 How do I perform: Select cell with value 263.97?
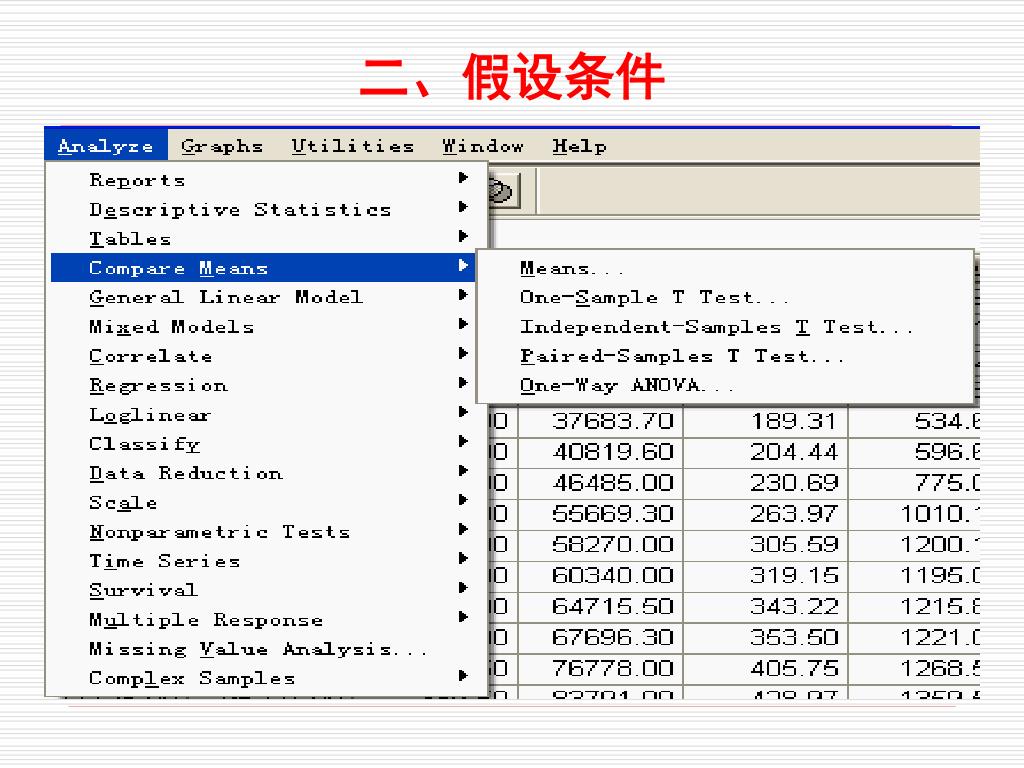pyautogui.click(x=765, y=513)
